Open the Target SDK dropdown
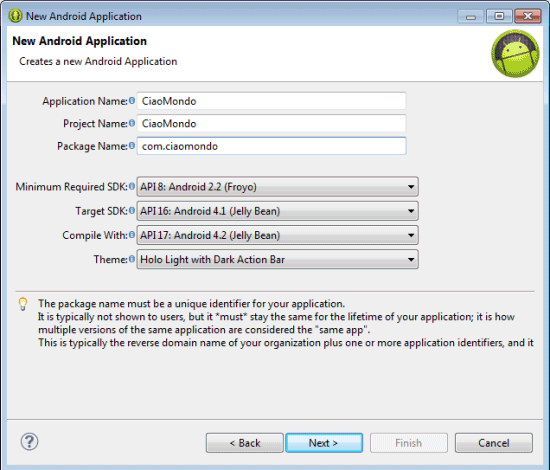 point(277,211)
